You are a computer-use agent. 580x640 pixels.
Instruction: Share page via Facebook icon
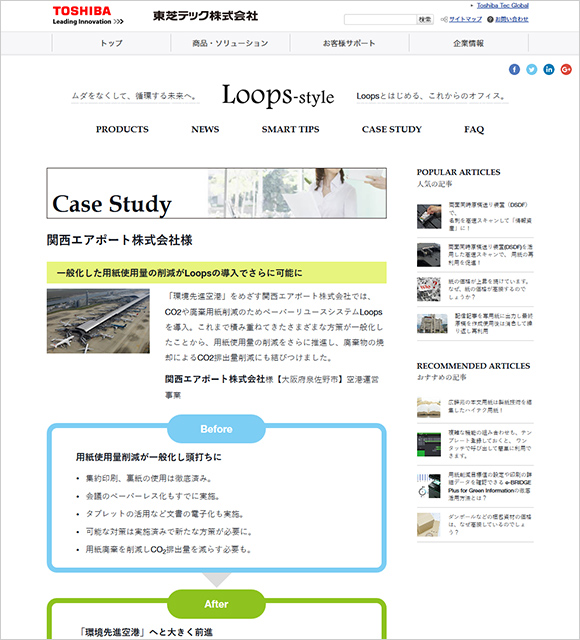(514, 69)
